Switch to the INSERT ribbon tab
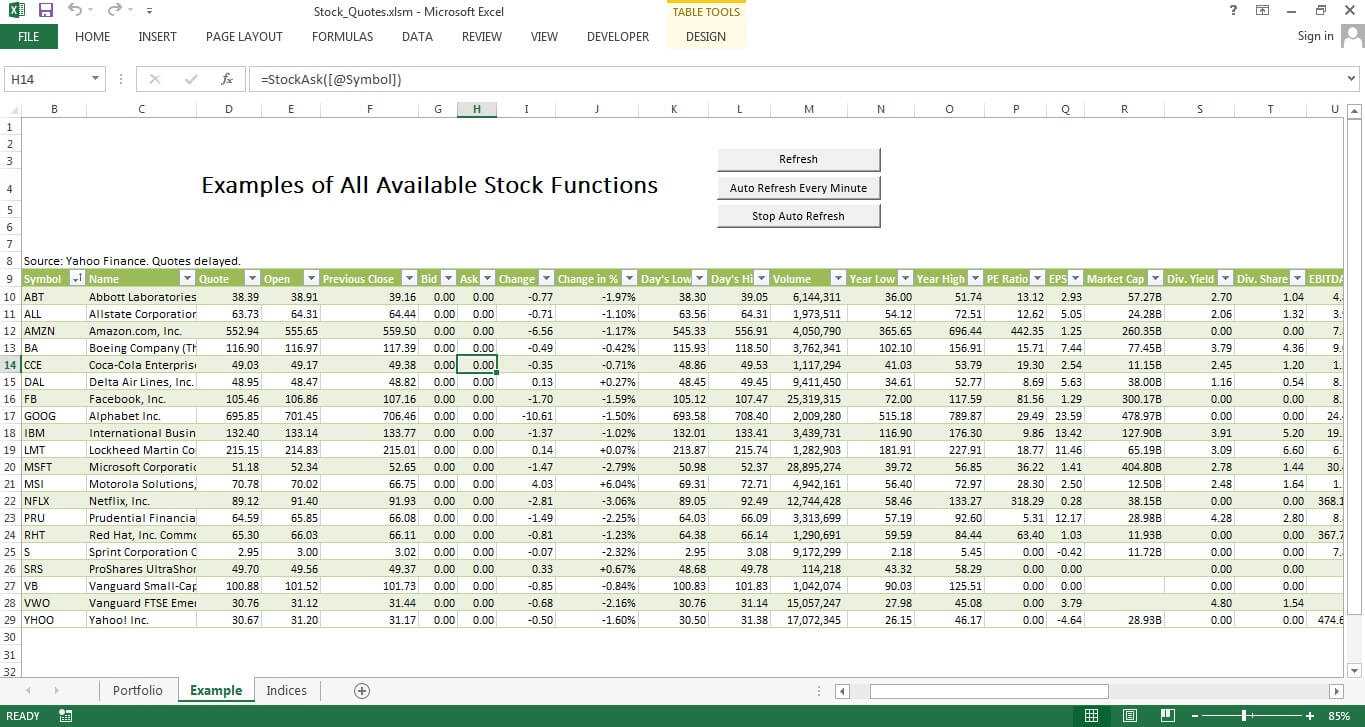Screen dimensions: 1365x727 pyautogui.click(x=157, y=37)
